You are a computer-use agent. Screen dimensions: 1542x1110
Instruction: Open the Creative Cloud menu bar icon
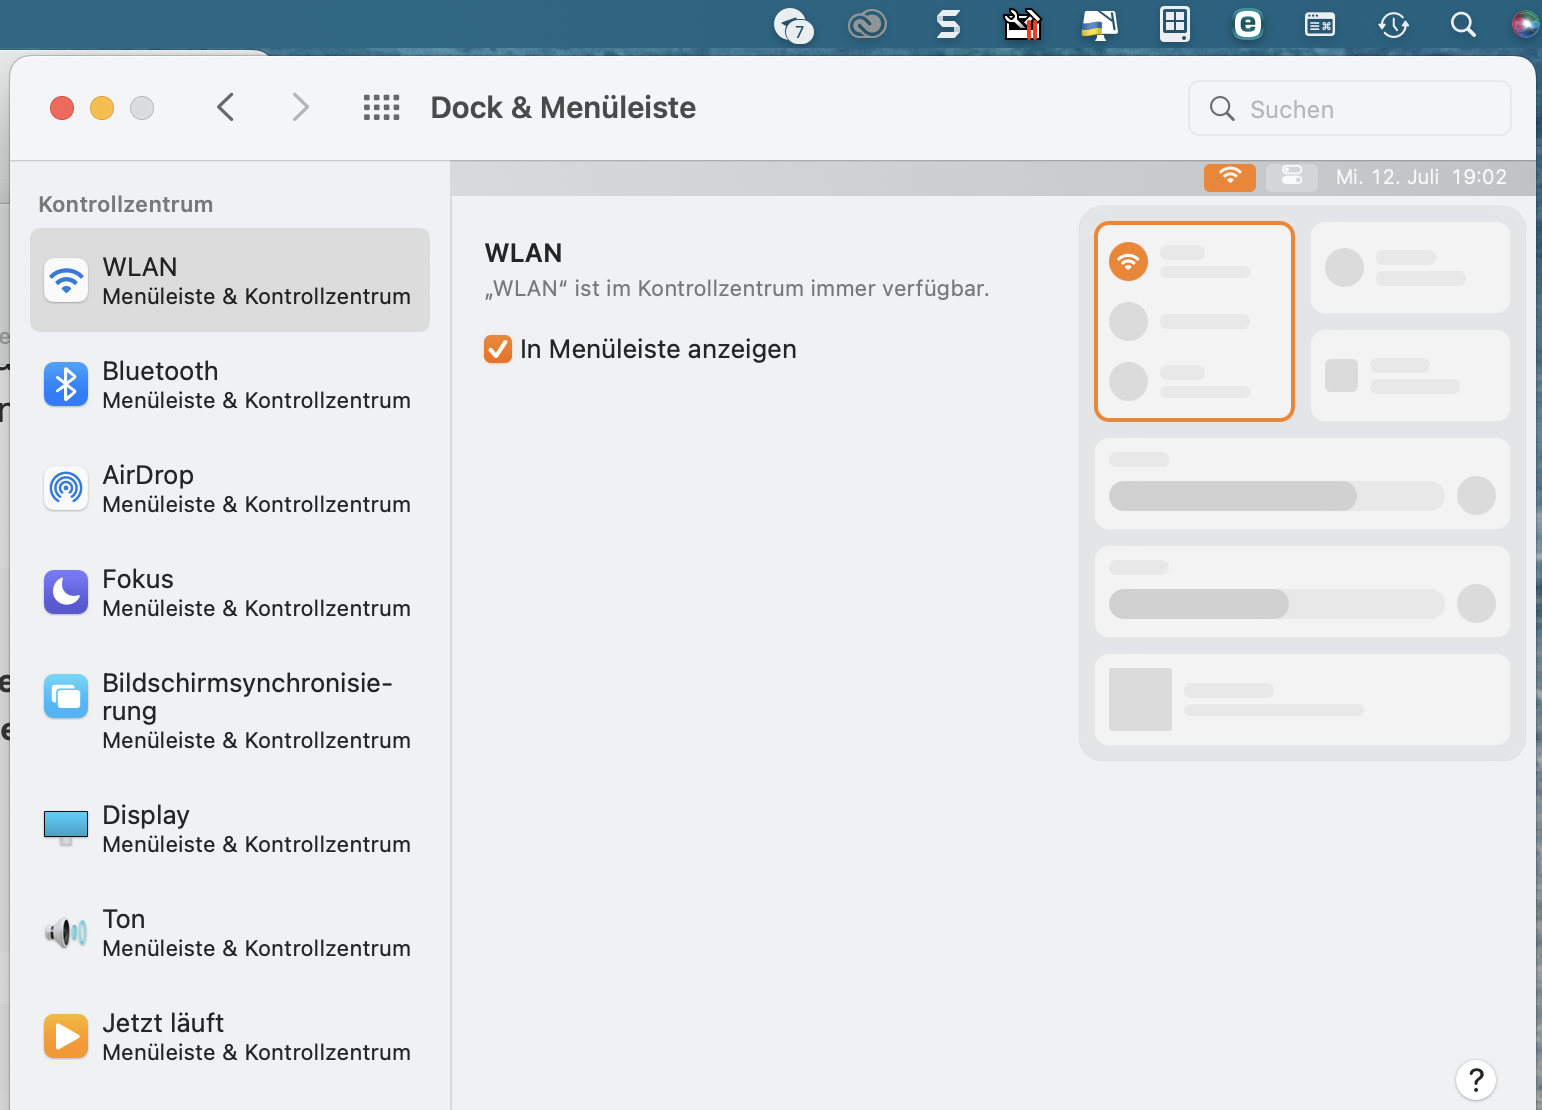867,23
